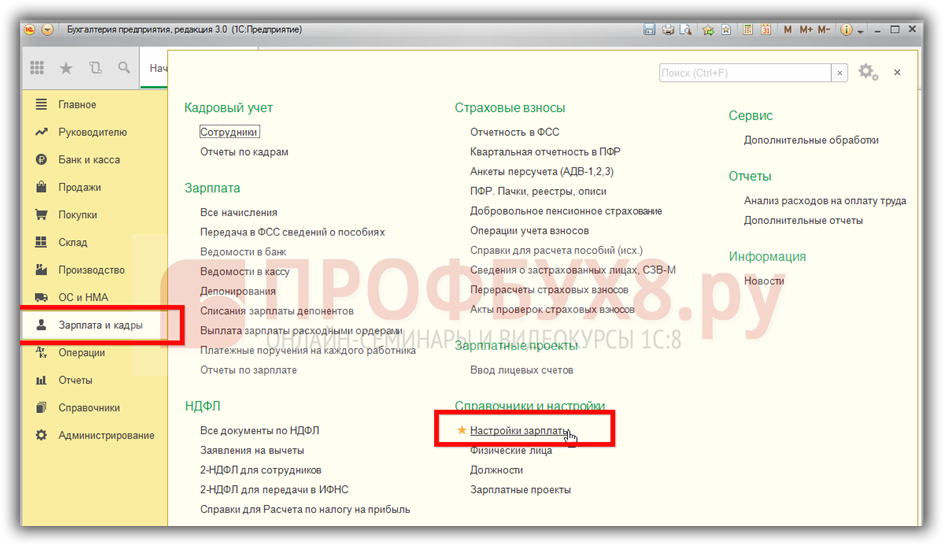Open menu settings gear icon
The width and height of the screenshot is (944, 546).
tap(866, 73)
